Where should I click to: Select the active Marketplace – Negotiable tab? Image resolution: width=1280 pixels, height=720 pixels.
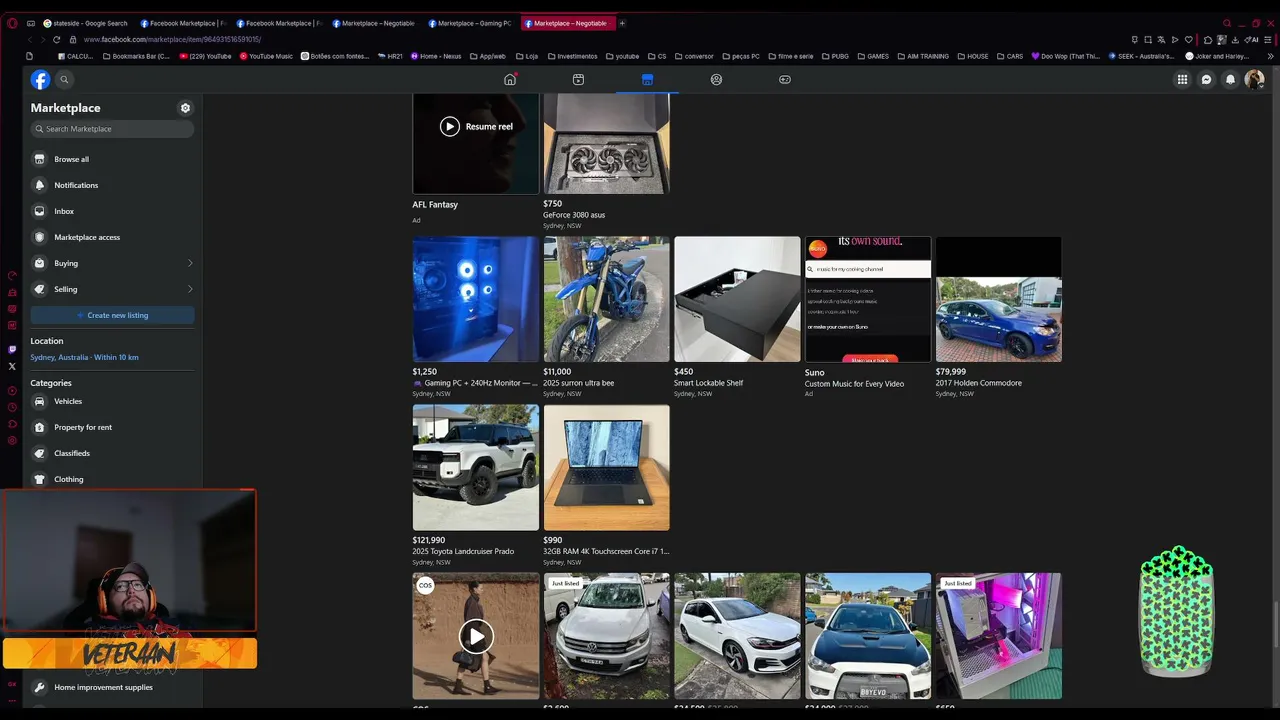568,23
